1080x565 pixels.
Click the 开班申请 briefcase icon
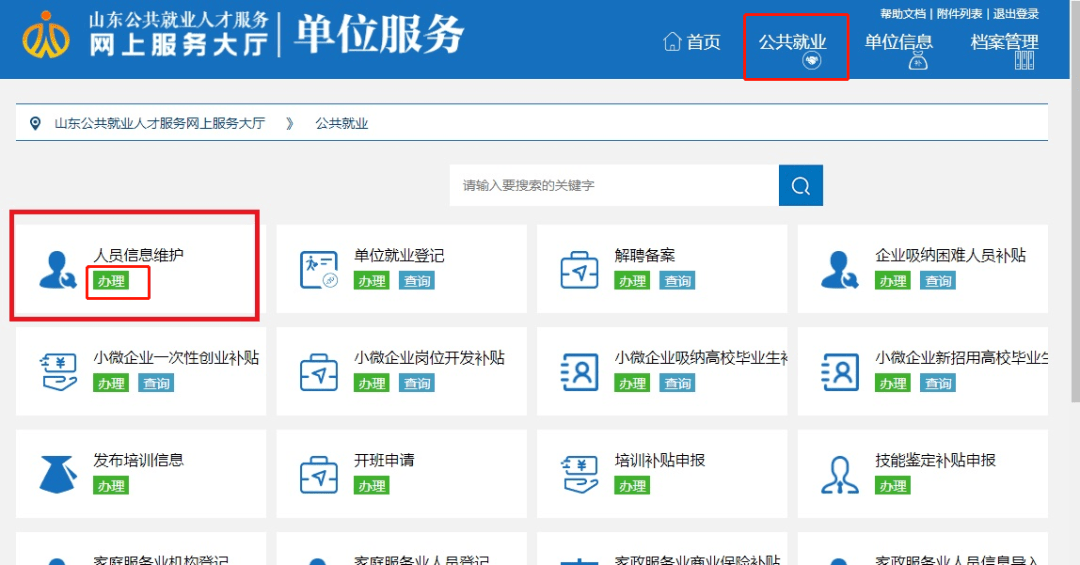pos(319,475)
